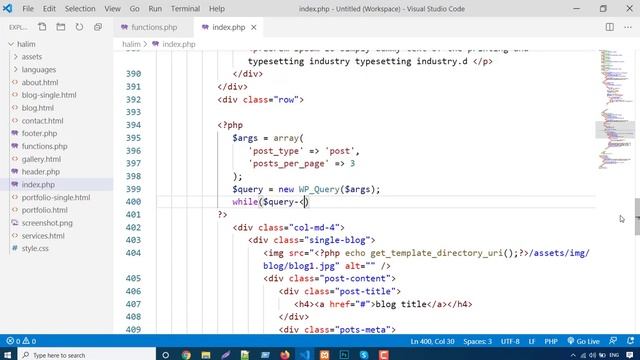
Task: Change language mode via PHP entry
Action: click(551, 341)
